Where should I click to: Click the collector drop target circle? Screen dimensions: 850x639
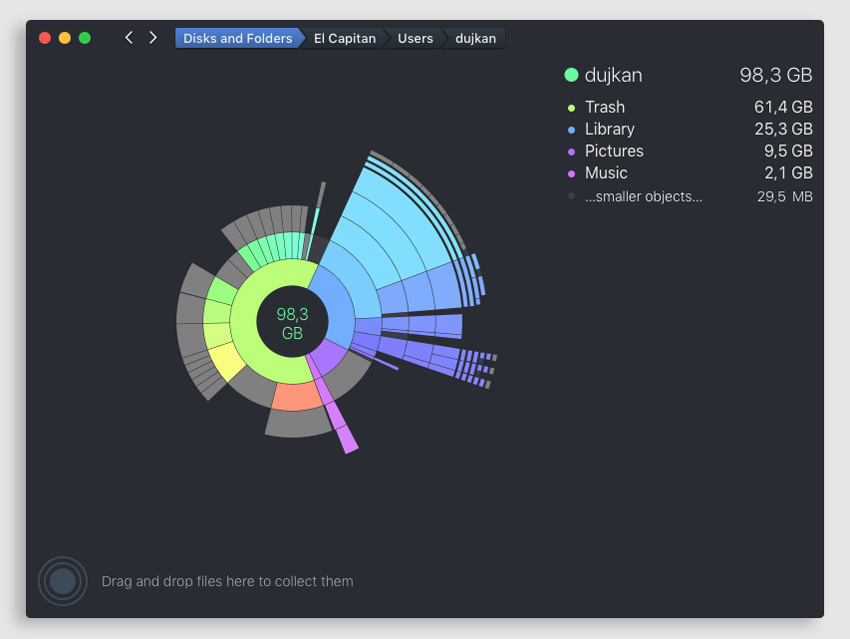(x=62, y=581)
